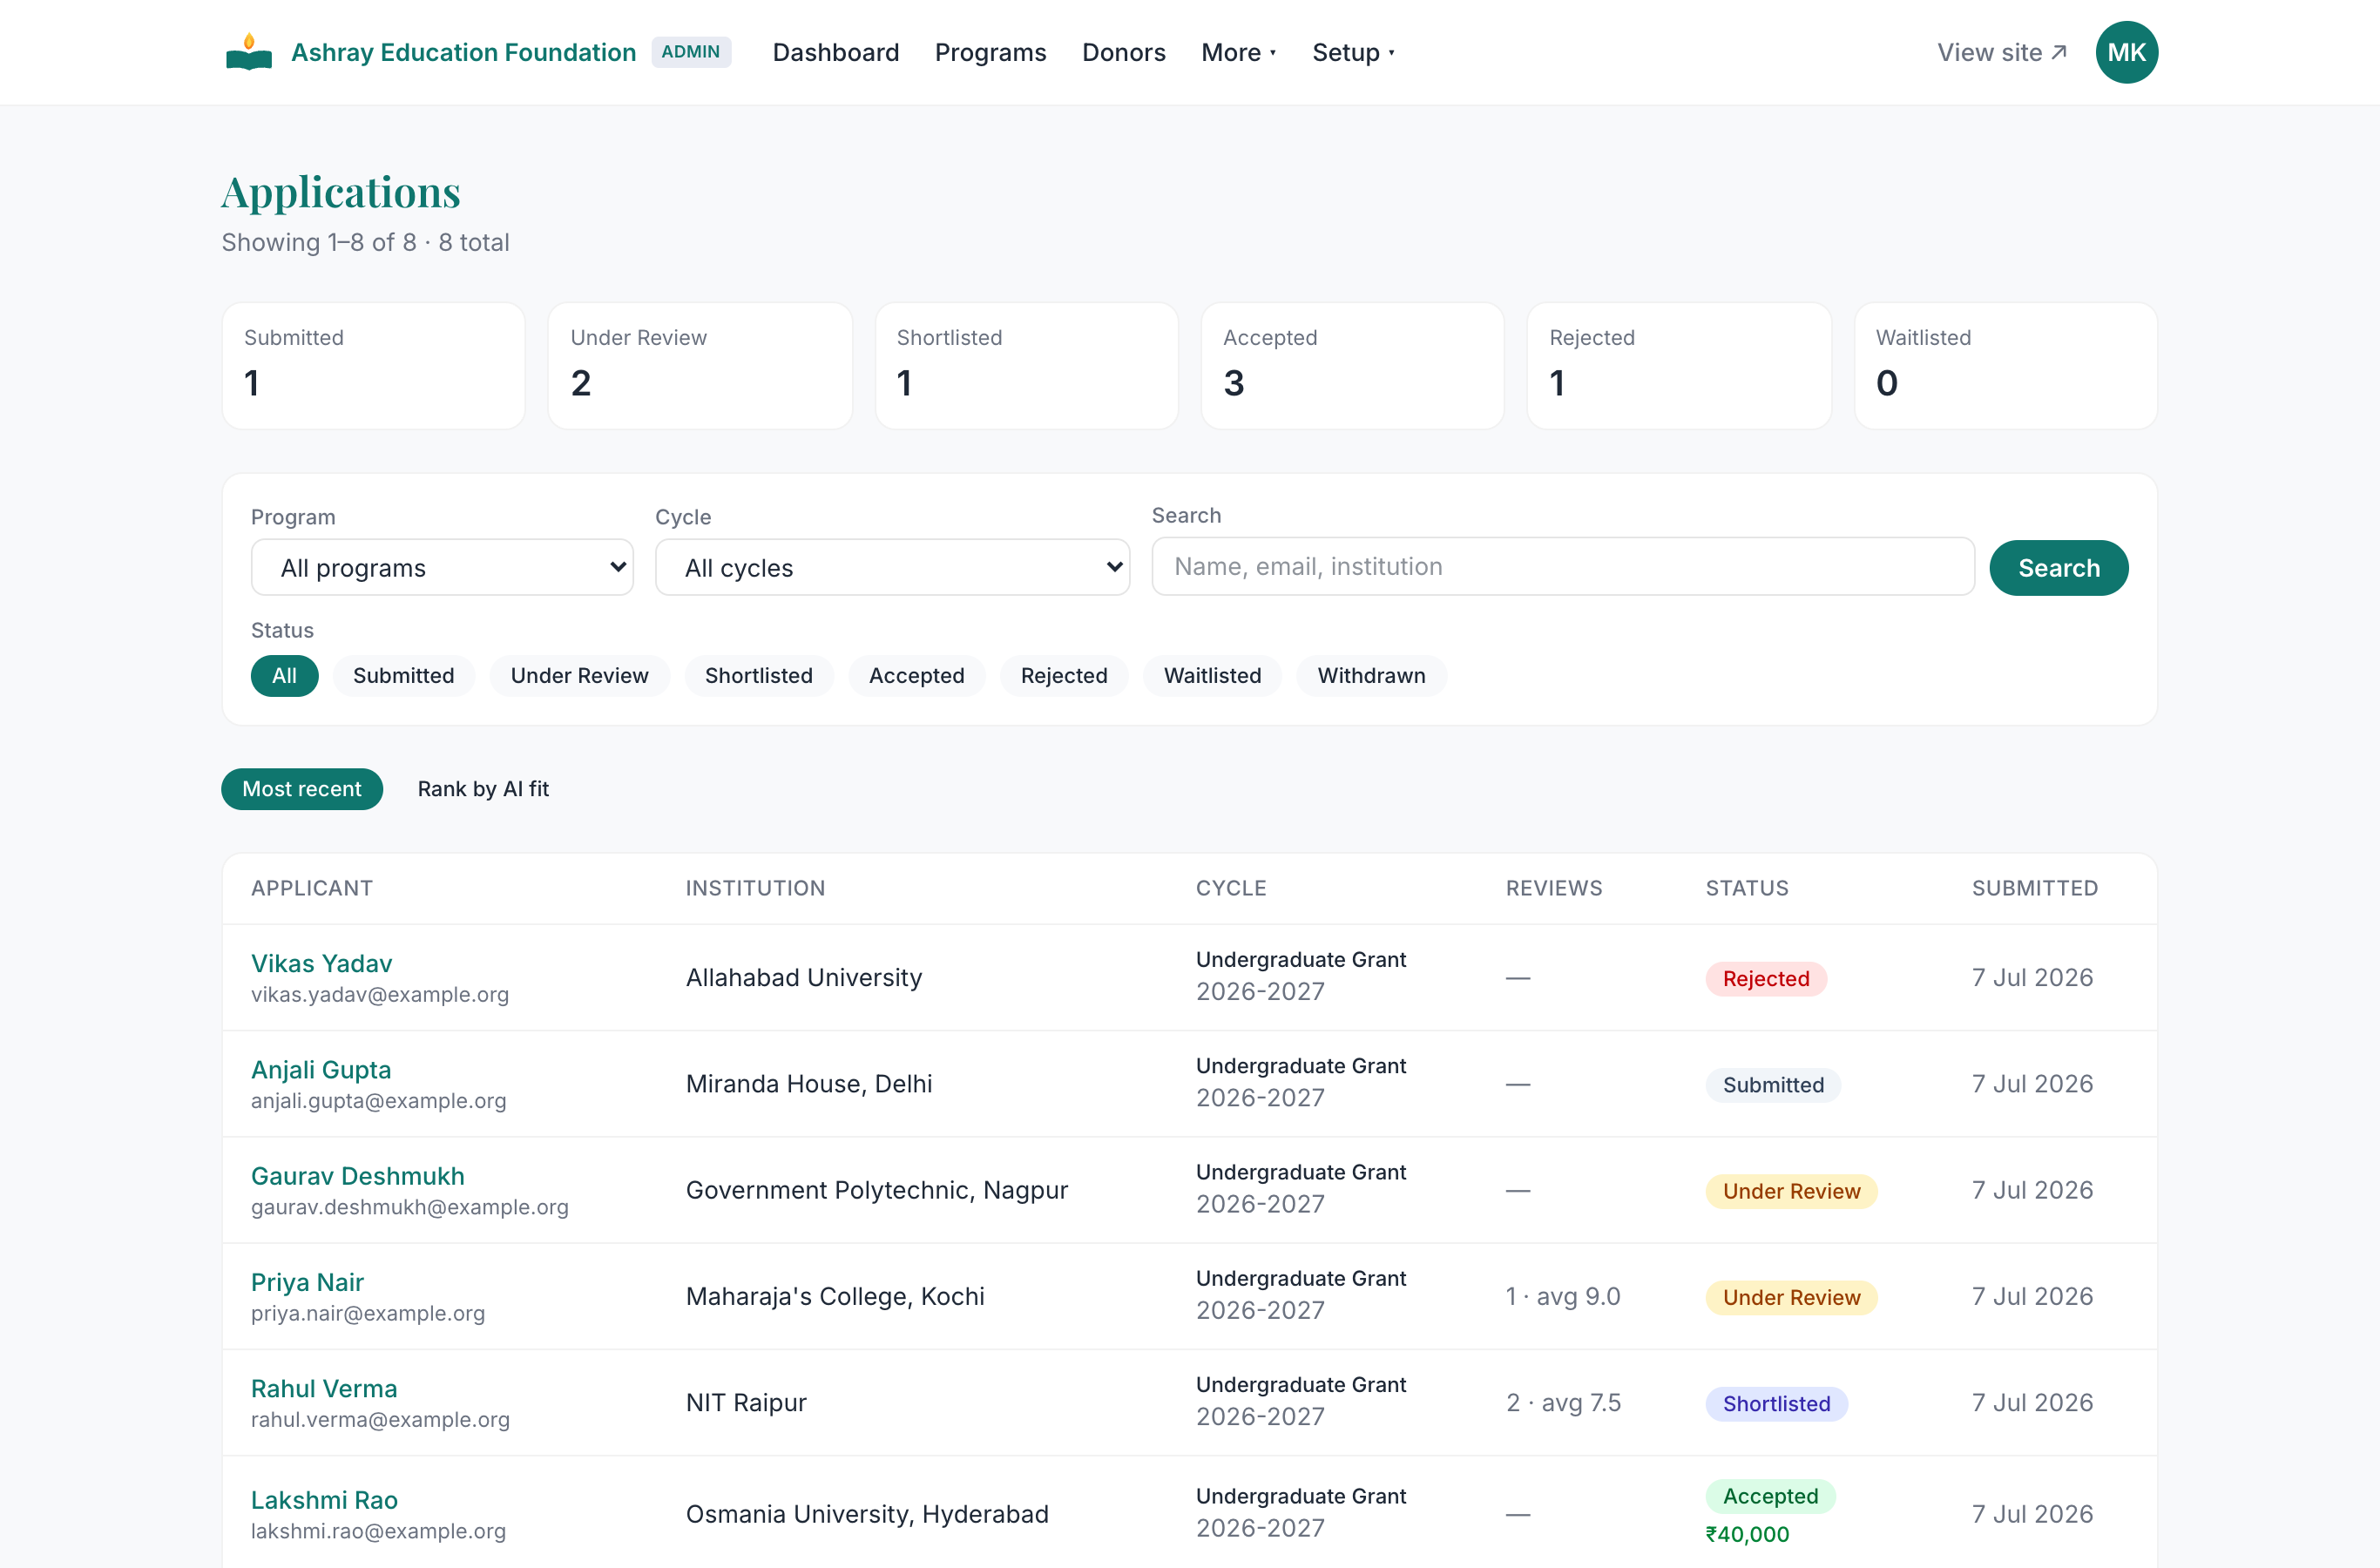Click the CYCLE column header

pyautogui.click(x=1230, y=888)
